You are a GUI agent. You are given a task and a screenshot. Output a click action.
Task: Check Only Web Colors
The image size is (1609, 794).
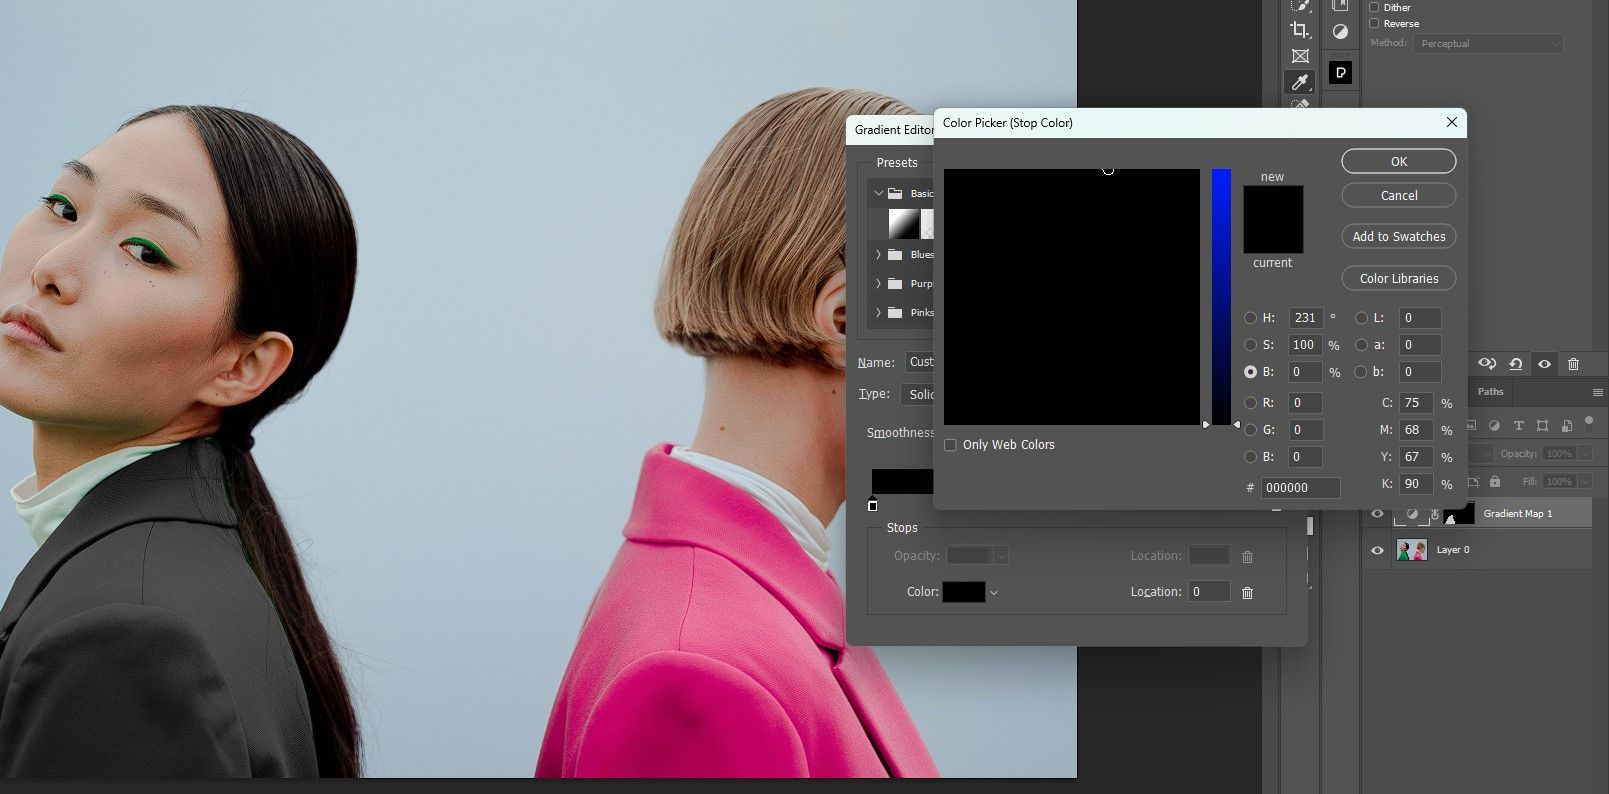click(x=950, y=445)
